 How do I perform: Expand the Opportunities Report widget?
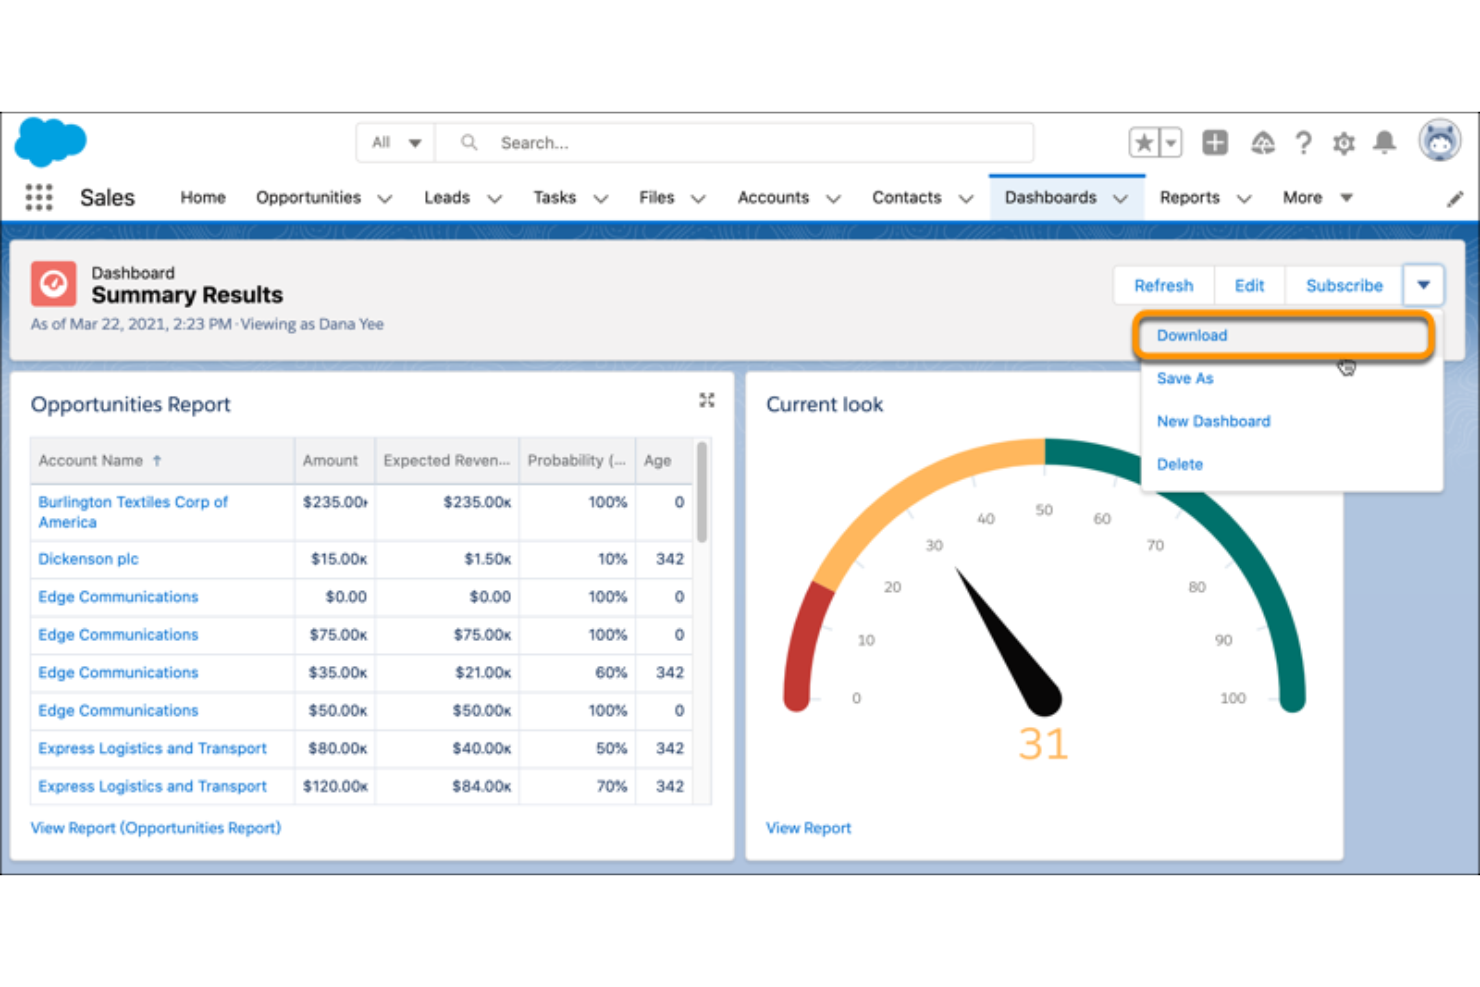tap(707, 400)
